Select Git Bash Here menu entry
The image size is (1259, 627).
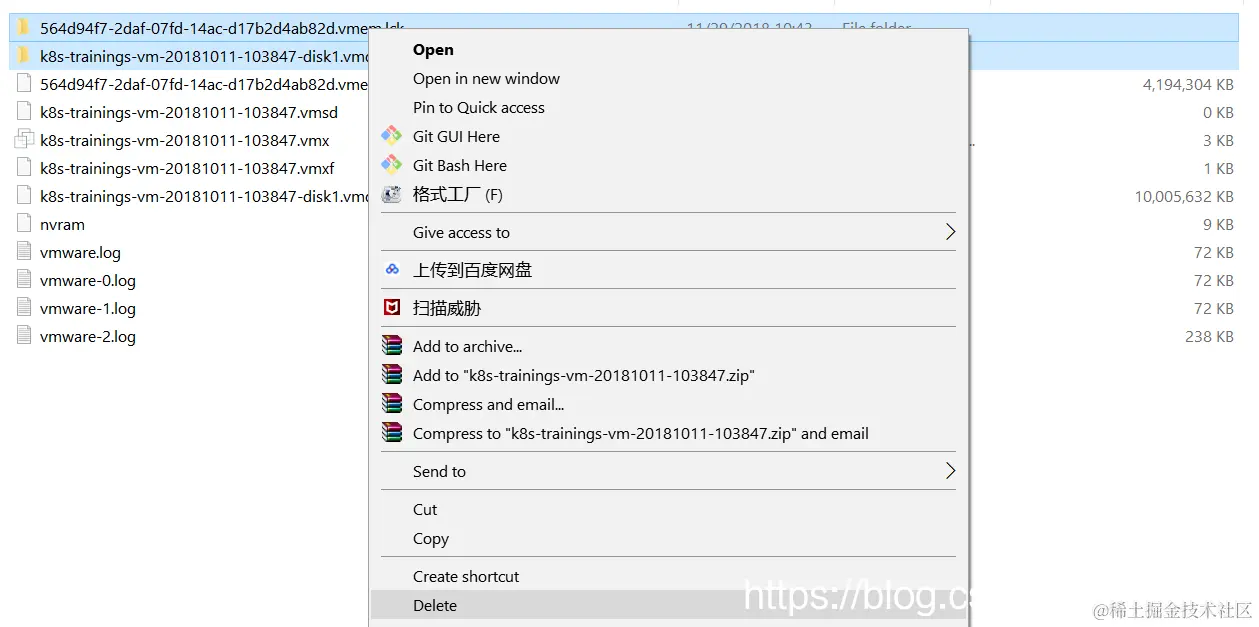[460, 165]
